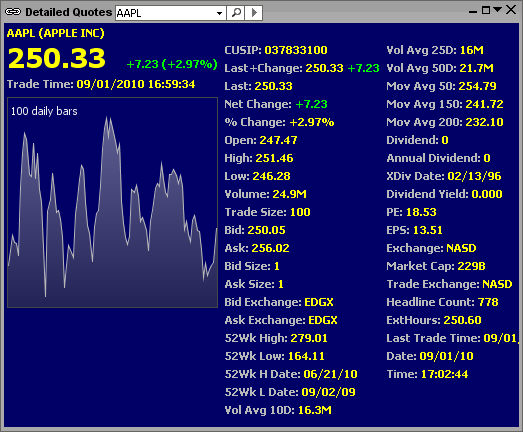Click the +7.23 (+2.97%) change text
This screenshot has height=432, width=523.
tap(172, 64)
